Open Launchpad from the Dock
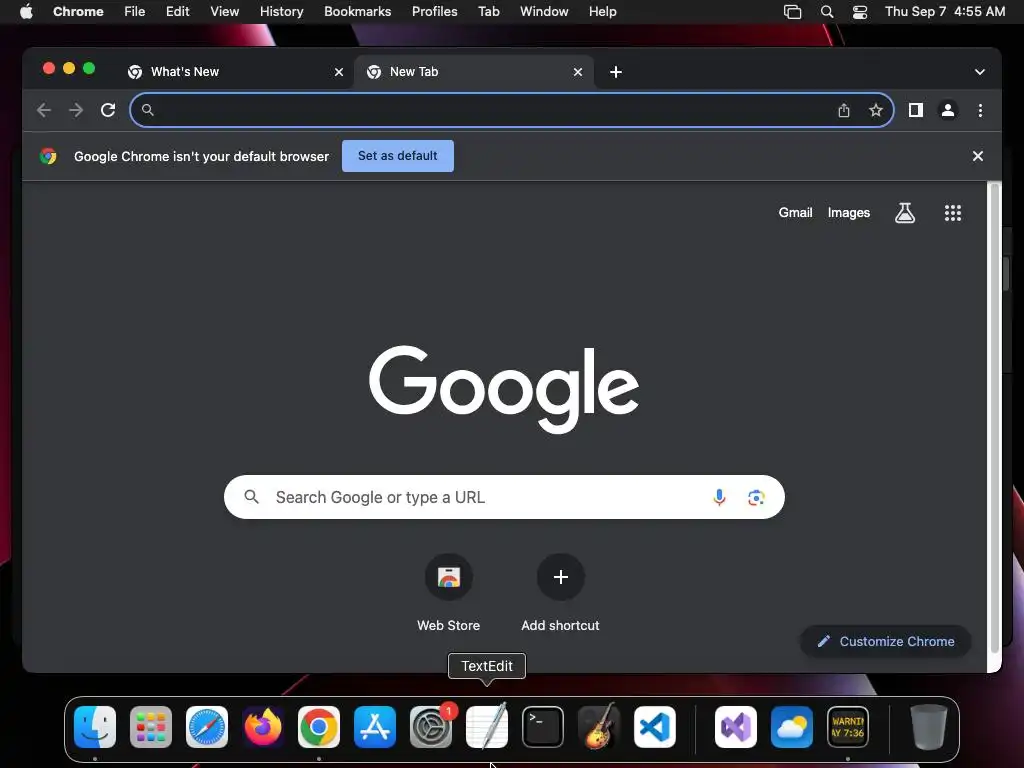The width and height of the screenshot is (1024, 768). point(151,727)
